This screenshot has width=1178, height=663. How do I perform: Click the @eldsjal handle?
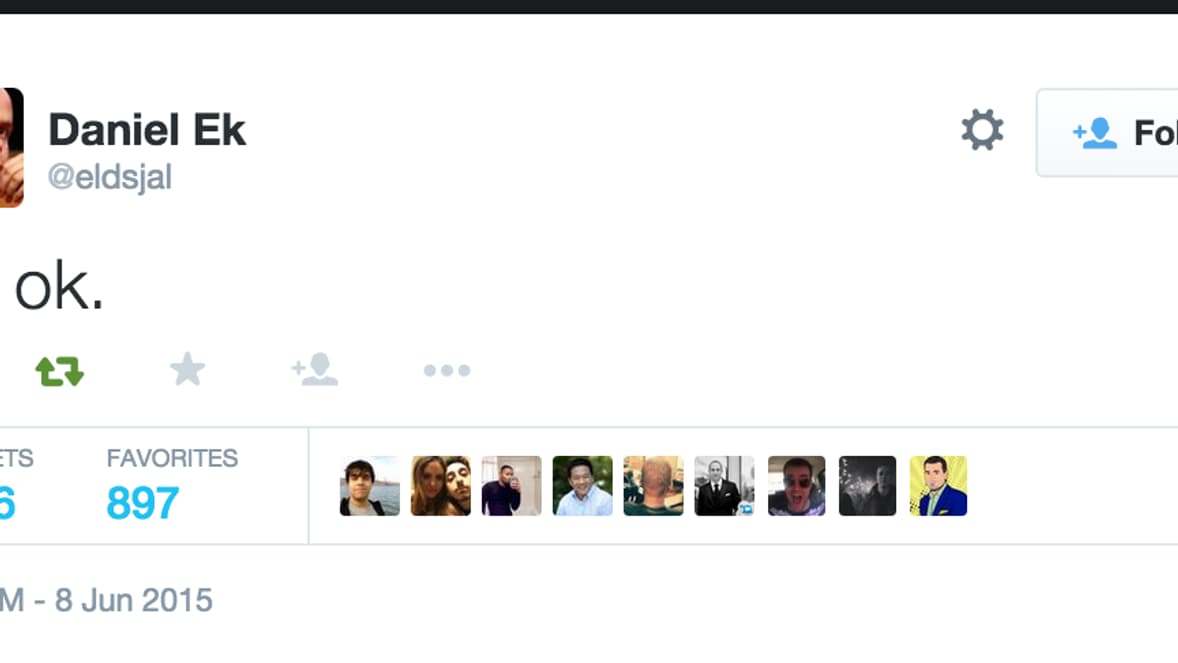pyautogui.click(x=110, y=177)
